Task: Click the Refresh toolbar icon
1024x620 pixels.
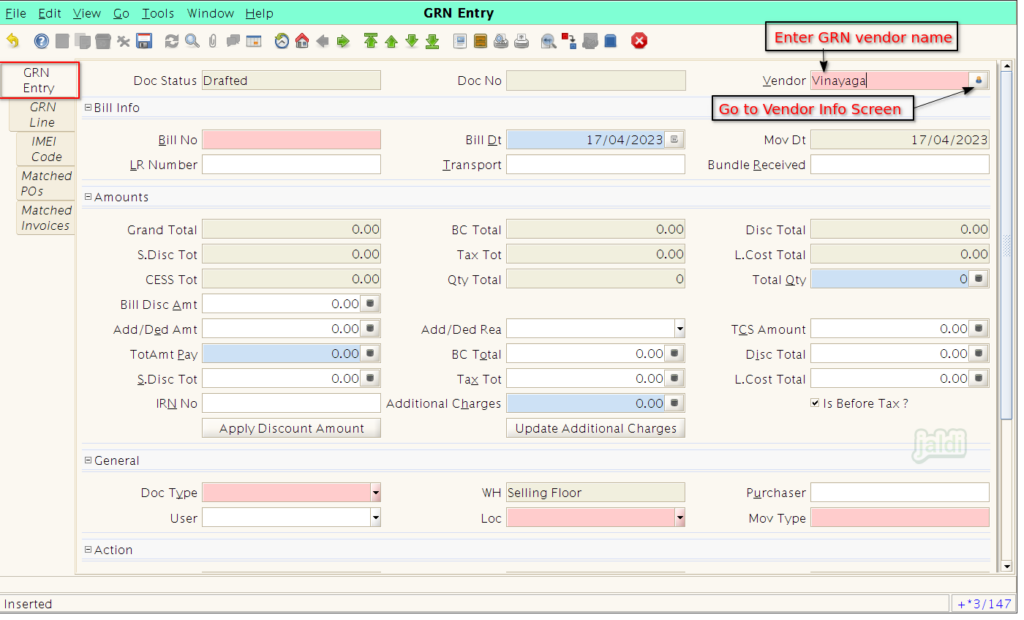Action: [x=172, y=41]
